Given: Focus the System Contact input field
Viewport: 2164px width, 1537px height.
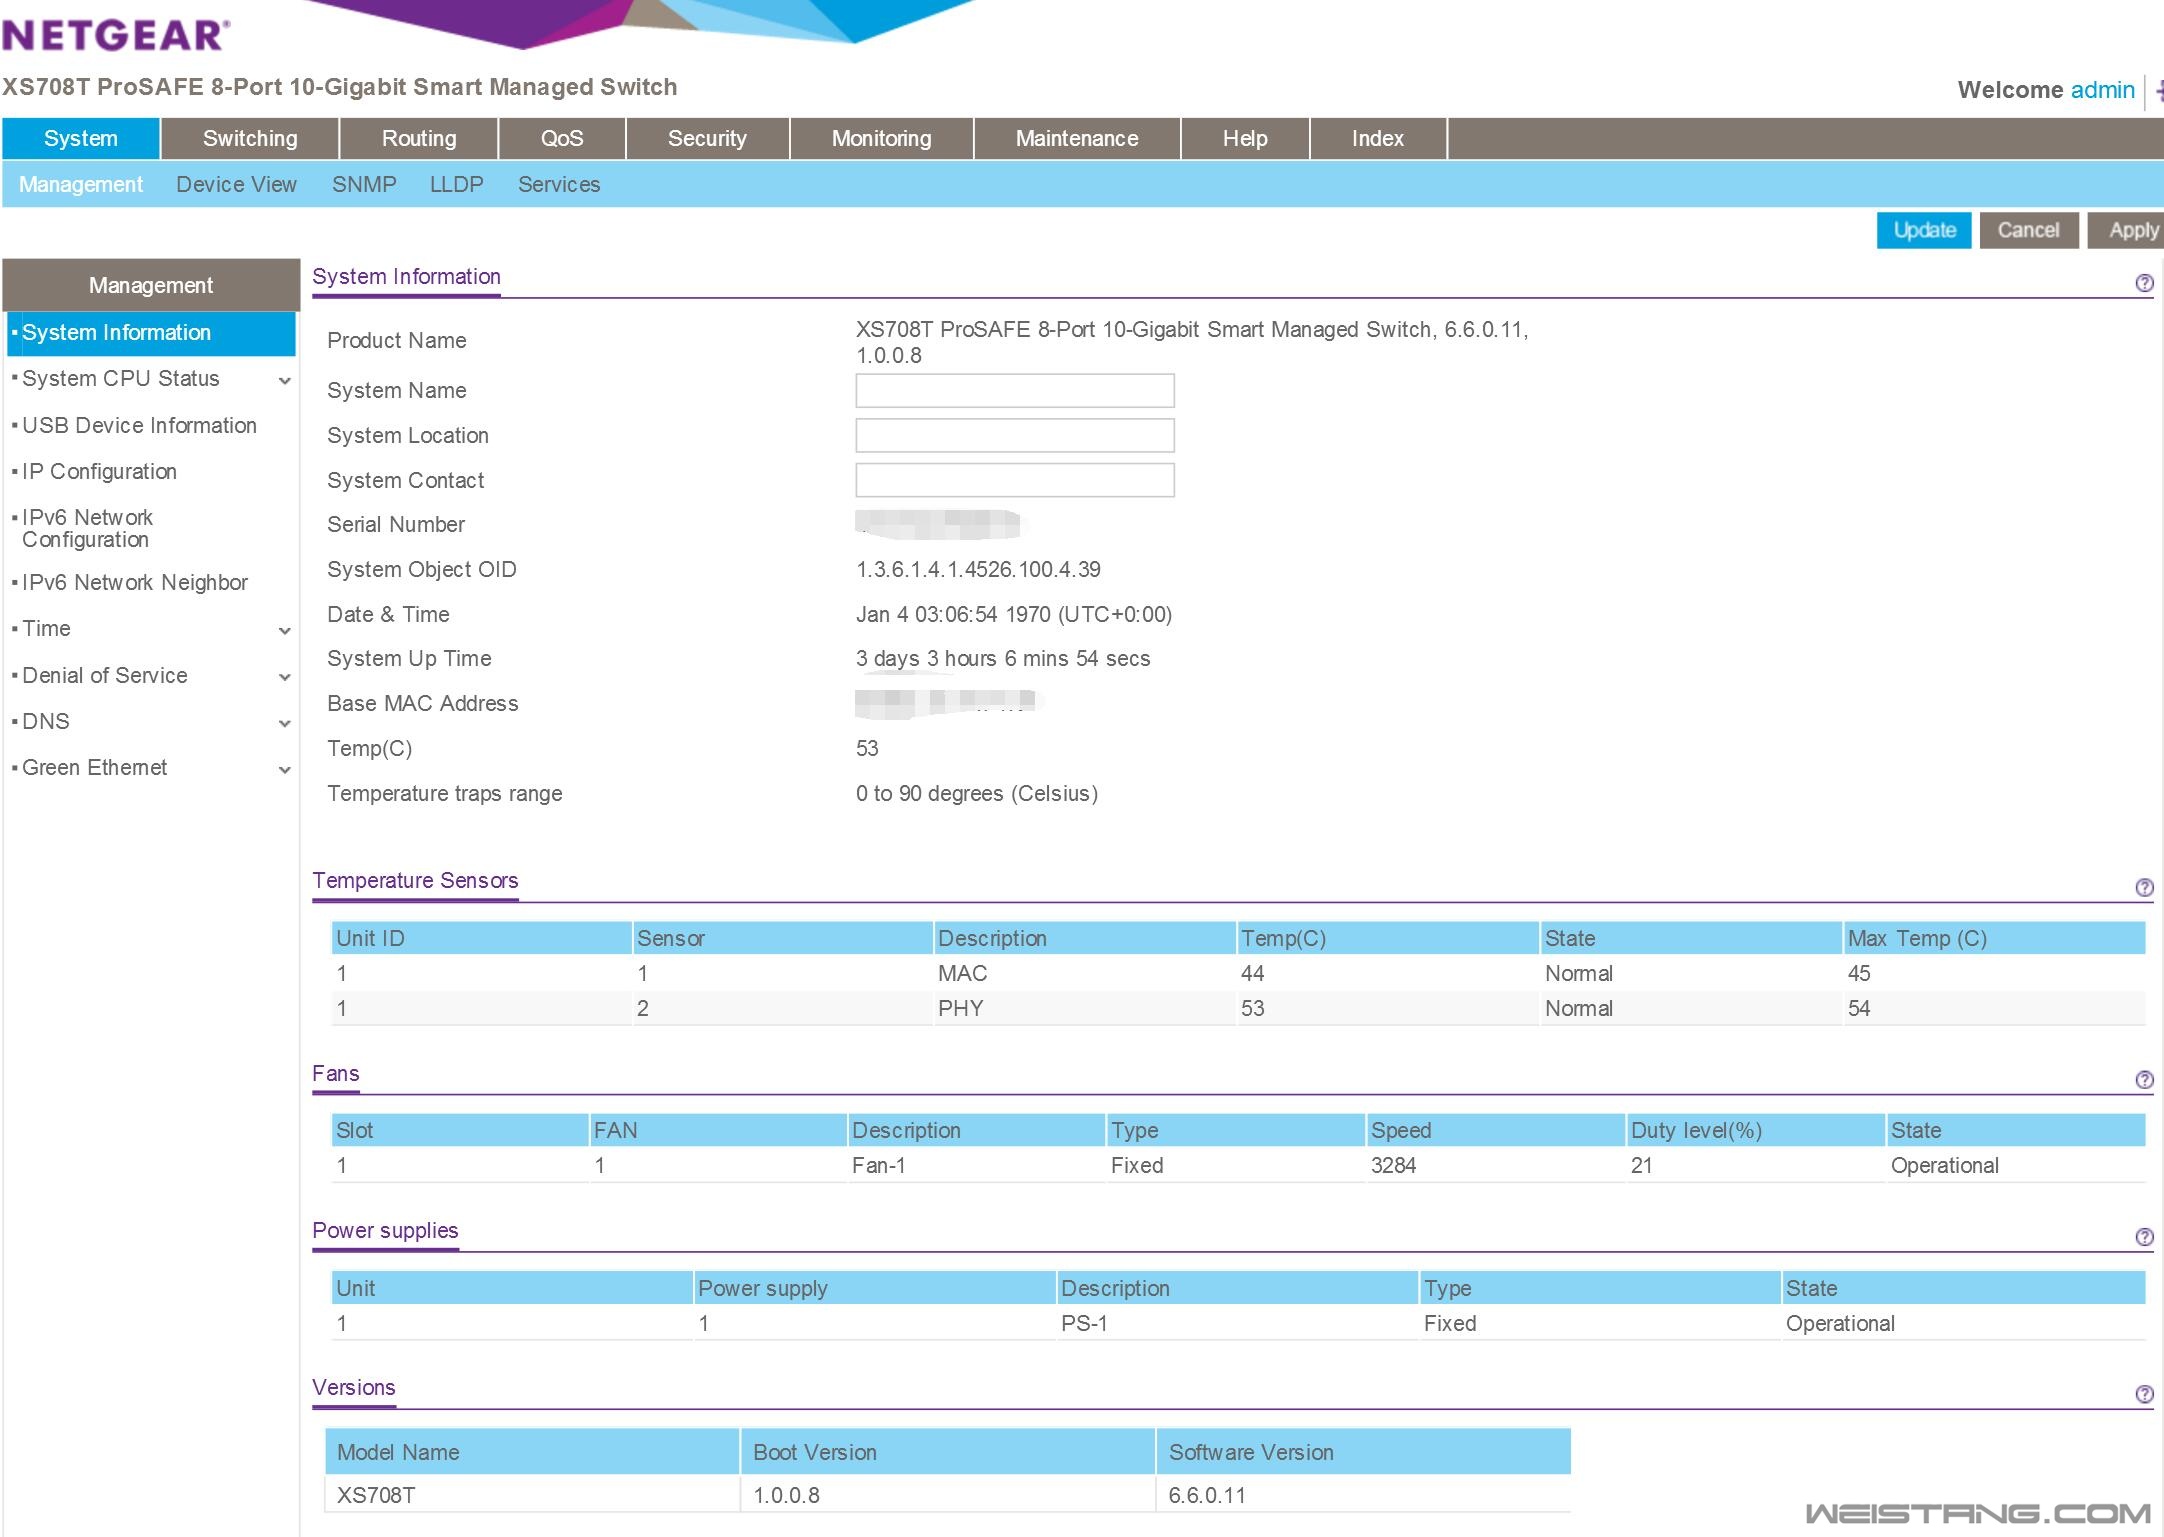Looking at the screenshot, I should coord(1014,480).
